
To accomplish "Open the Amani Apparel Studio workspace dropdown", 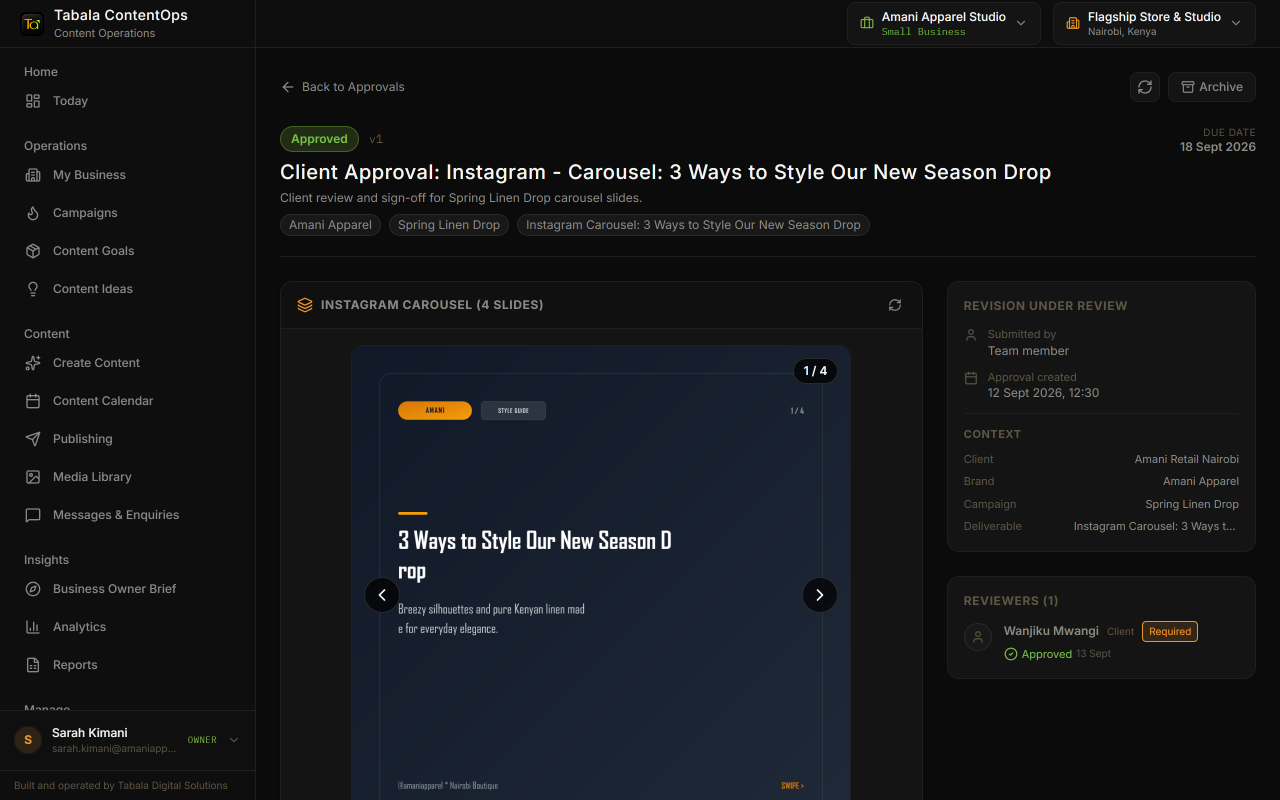I will tap(944, 24).
